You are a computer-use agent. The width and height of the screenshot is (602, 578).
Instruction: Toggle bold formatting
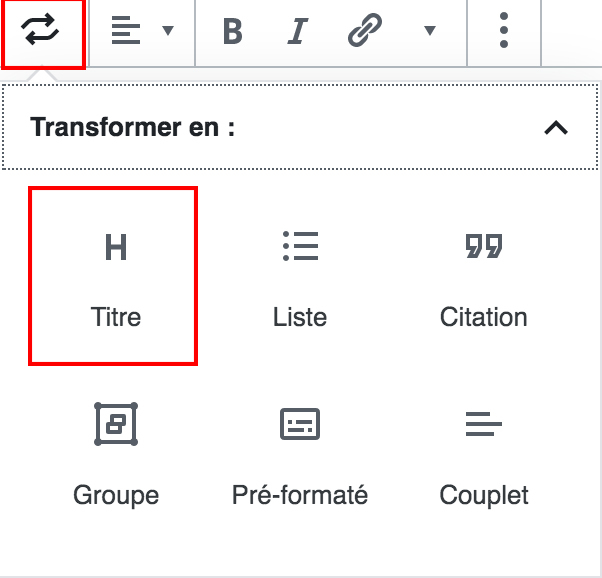tap(233, 32)
